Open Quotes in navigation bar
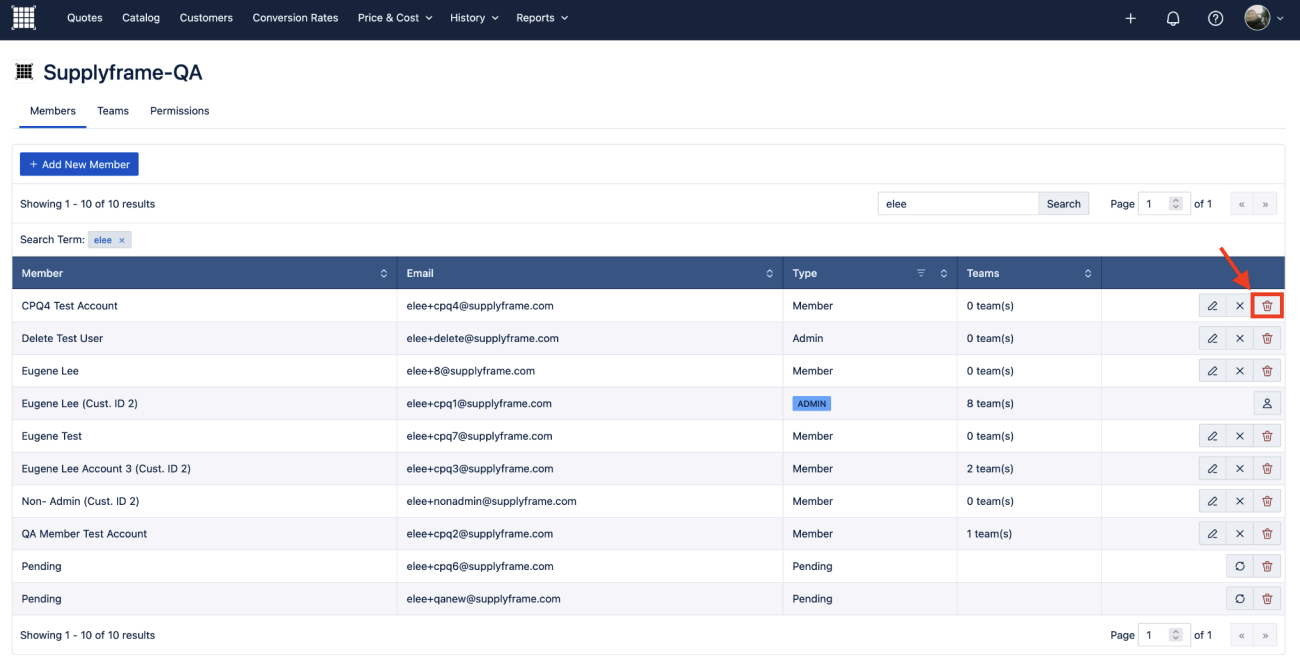The image size is (1300, 658). pos(85,18)
